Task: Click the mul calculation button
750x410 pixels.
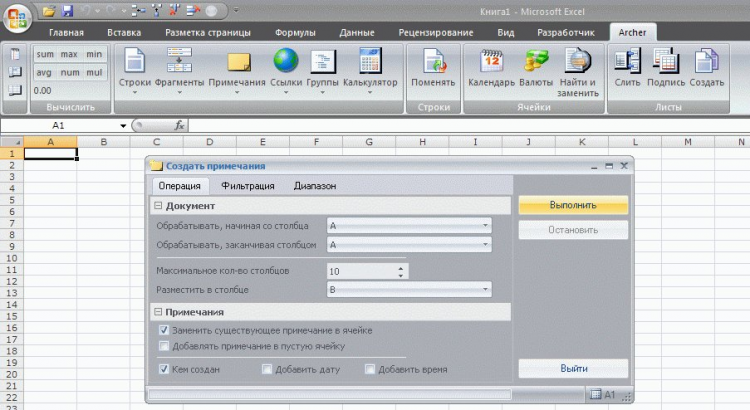Action: click(x=94, y=72)
